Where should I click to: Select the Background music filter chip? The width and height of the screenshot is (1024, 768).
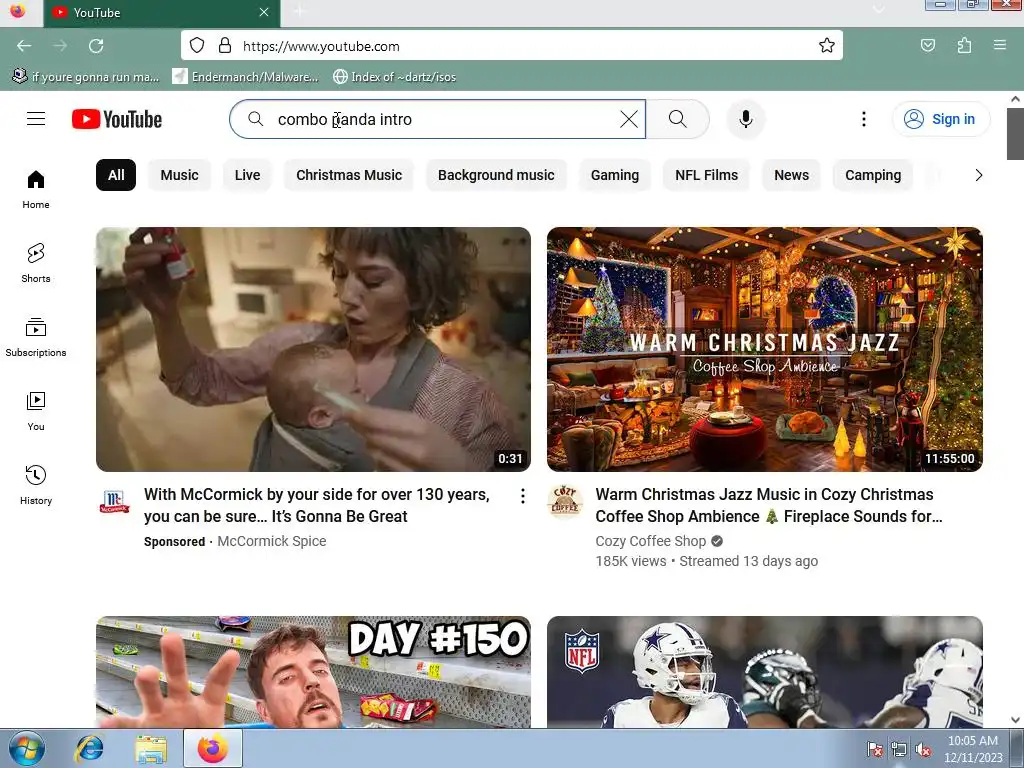click(x=496, y=175)
